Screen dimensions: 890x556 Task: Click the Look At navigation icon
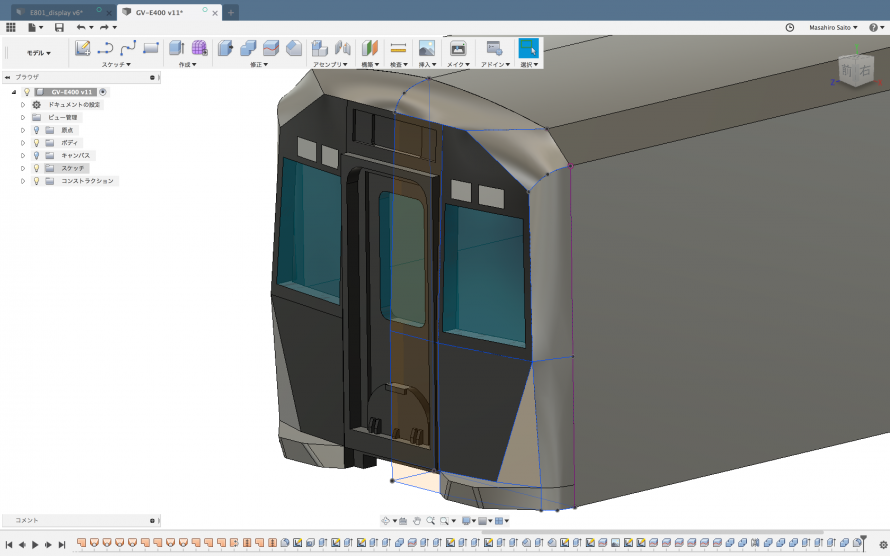click(x=403, y=521)
